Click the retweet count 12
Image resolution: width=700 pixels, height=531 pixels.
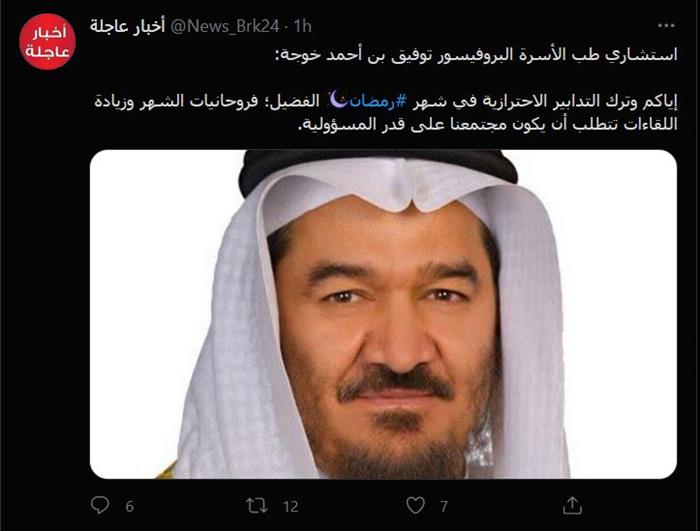point(291,506)
